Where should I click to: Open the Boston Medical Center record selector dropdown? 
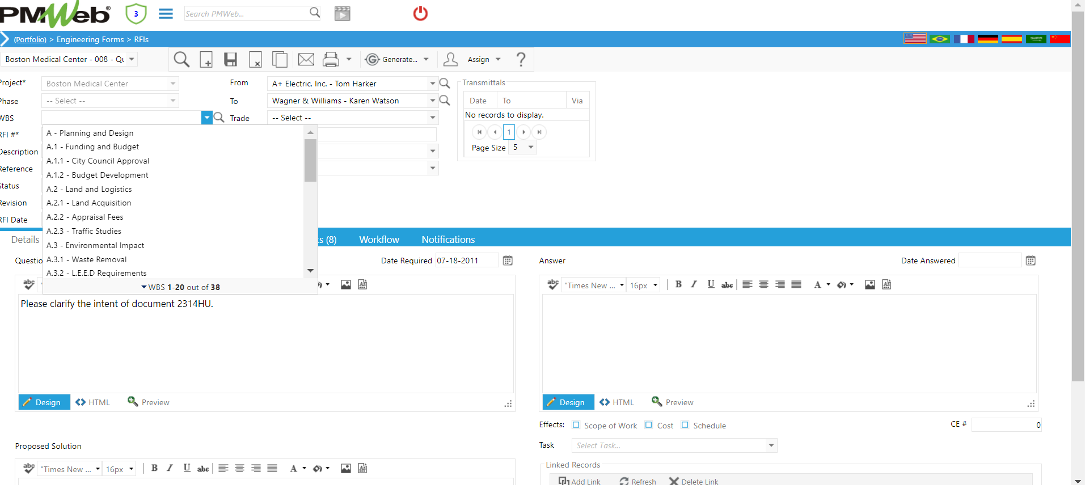click(132, 60)
